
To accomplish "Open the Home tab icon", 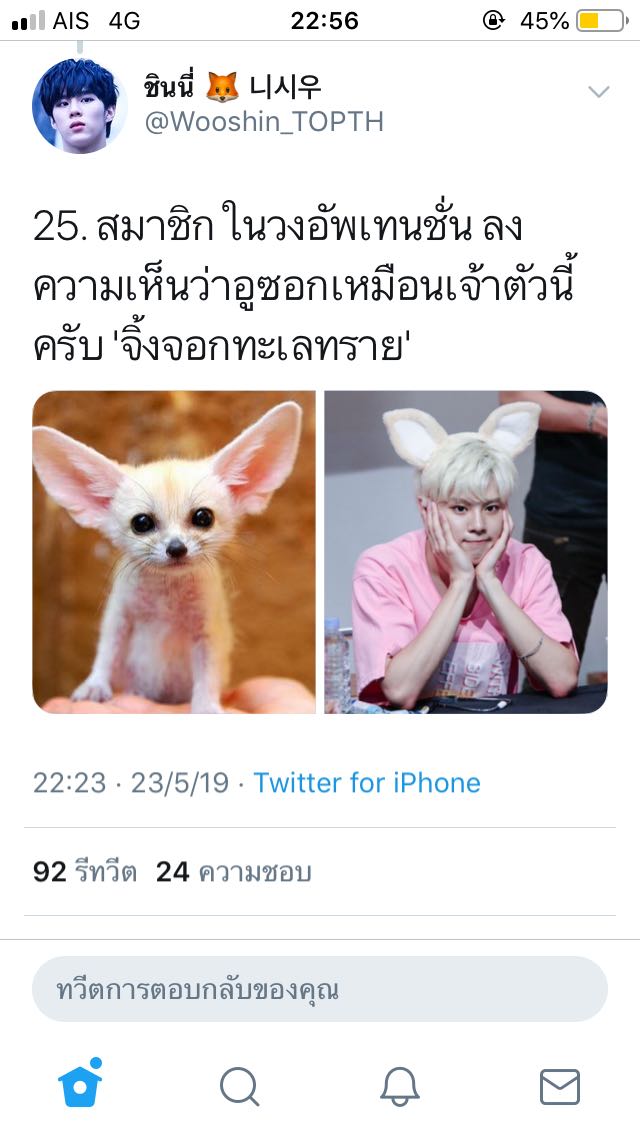I will (x=80, y=1084).
